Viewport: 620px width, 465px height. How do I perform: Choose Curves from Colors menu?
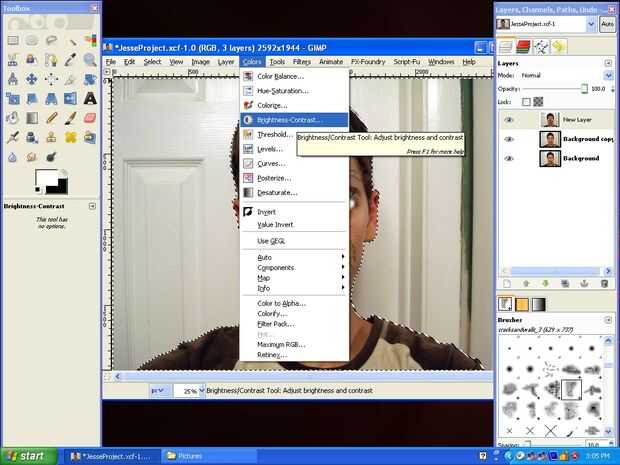coord(294,164)
